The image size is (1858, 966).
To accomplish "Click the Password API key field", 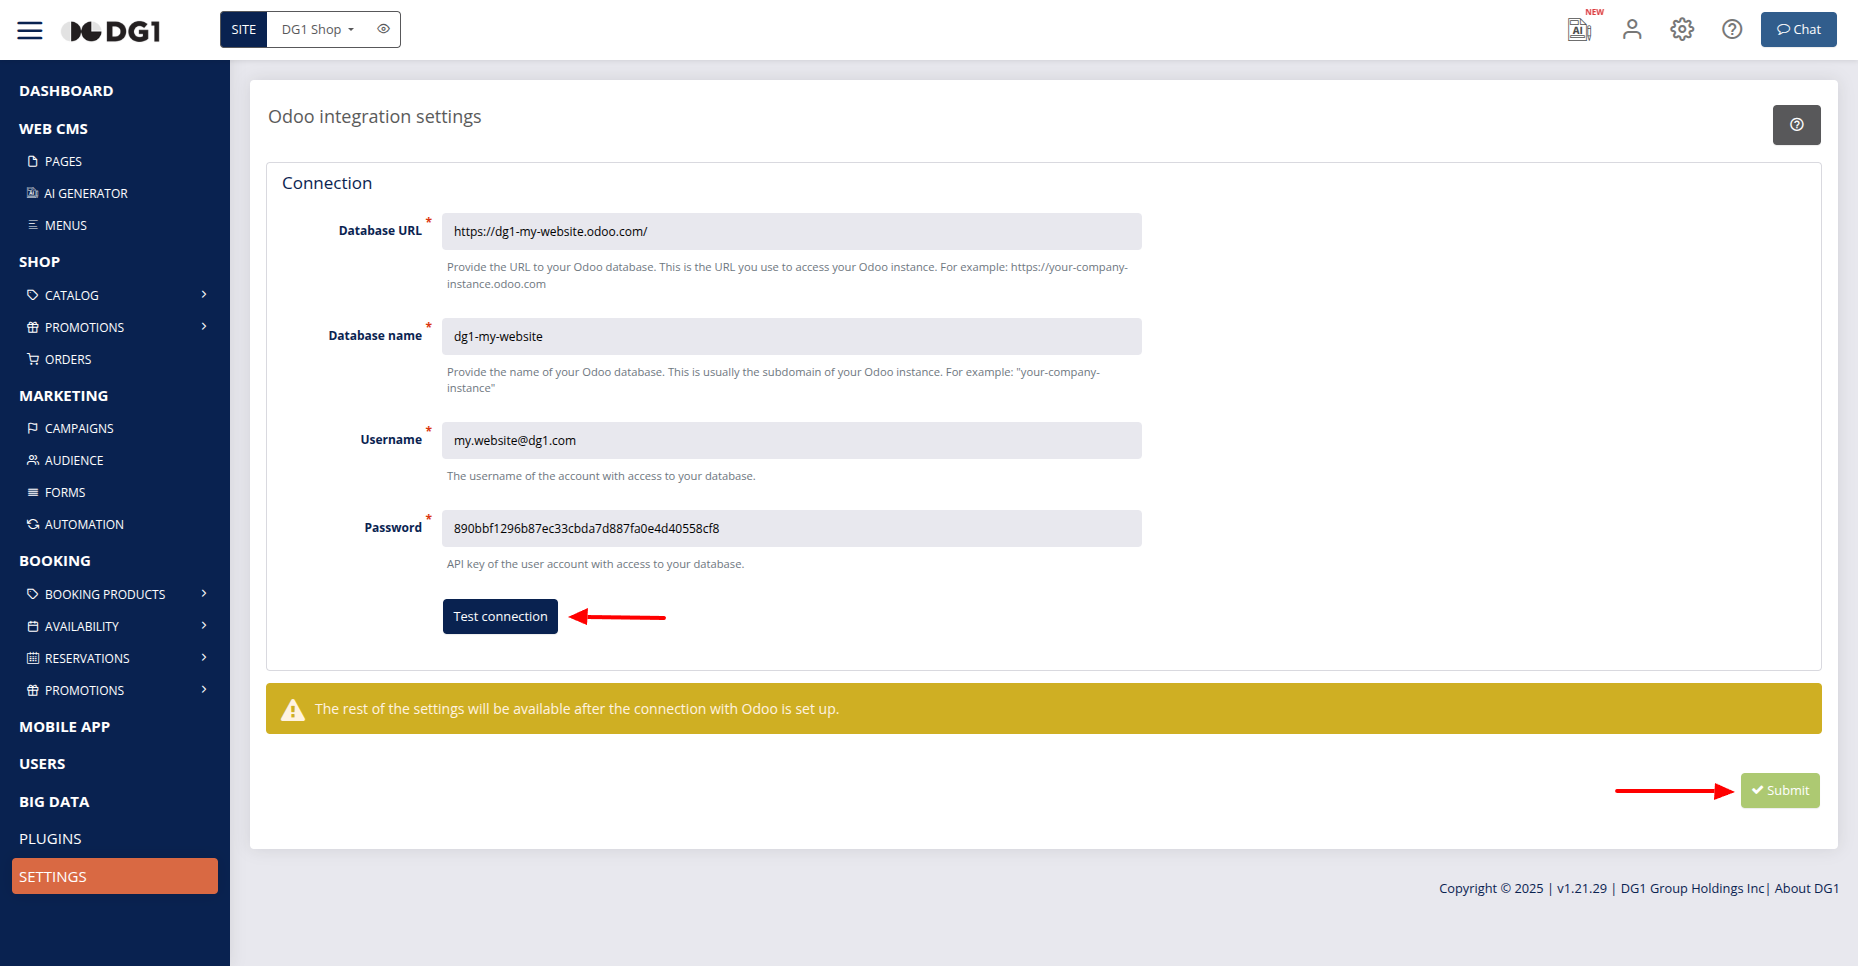I will click(x=792, y=528).
